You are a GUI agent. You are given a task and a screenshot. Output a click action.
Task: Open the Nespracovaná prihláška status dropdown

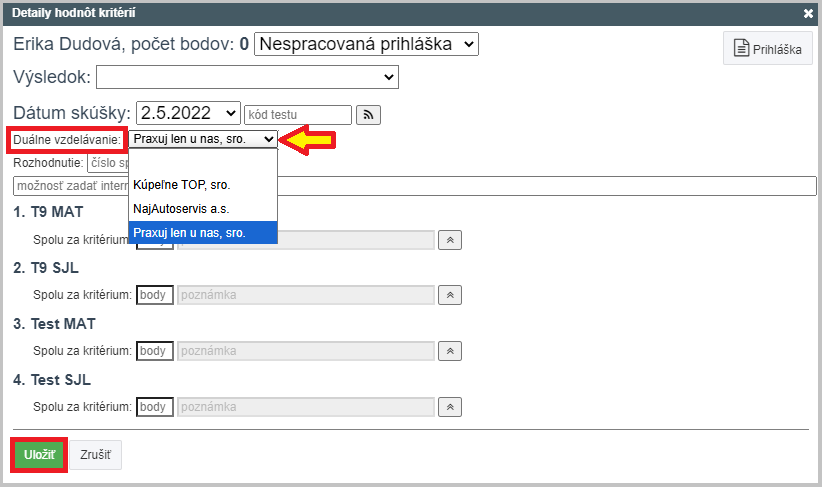click(366, 44)
